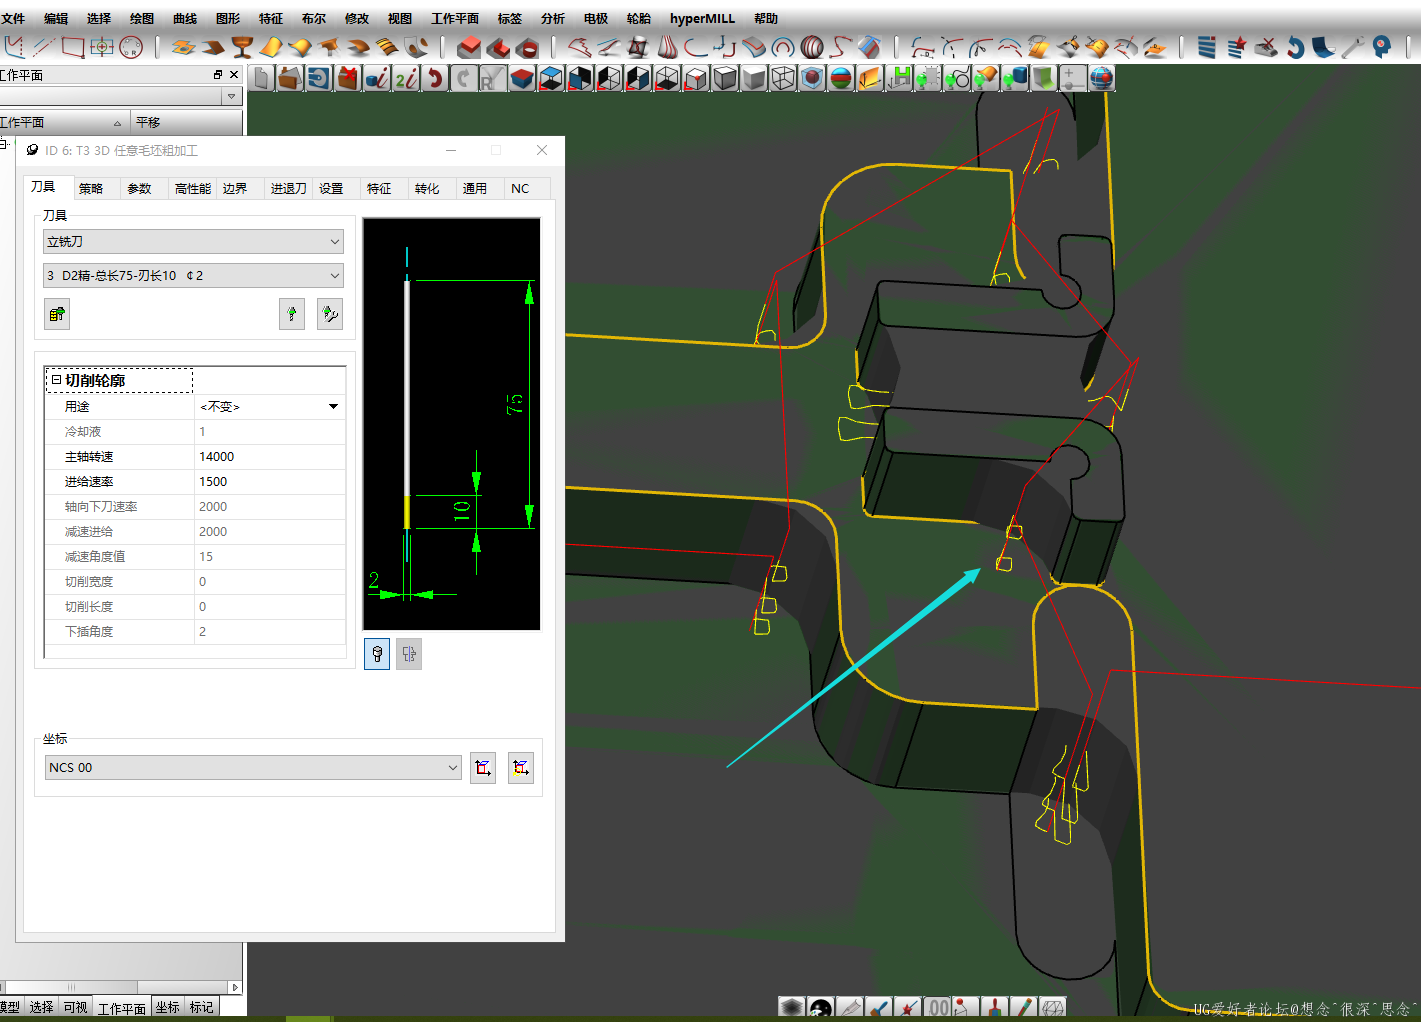The image size is (1421, 1022).
Task: Open the 工作平面 panel top dropdown
Action: [x=232, y=96]
